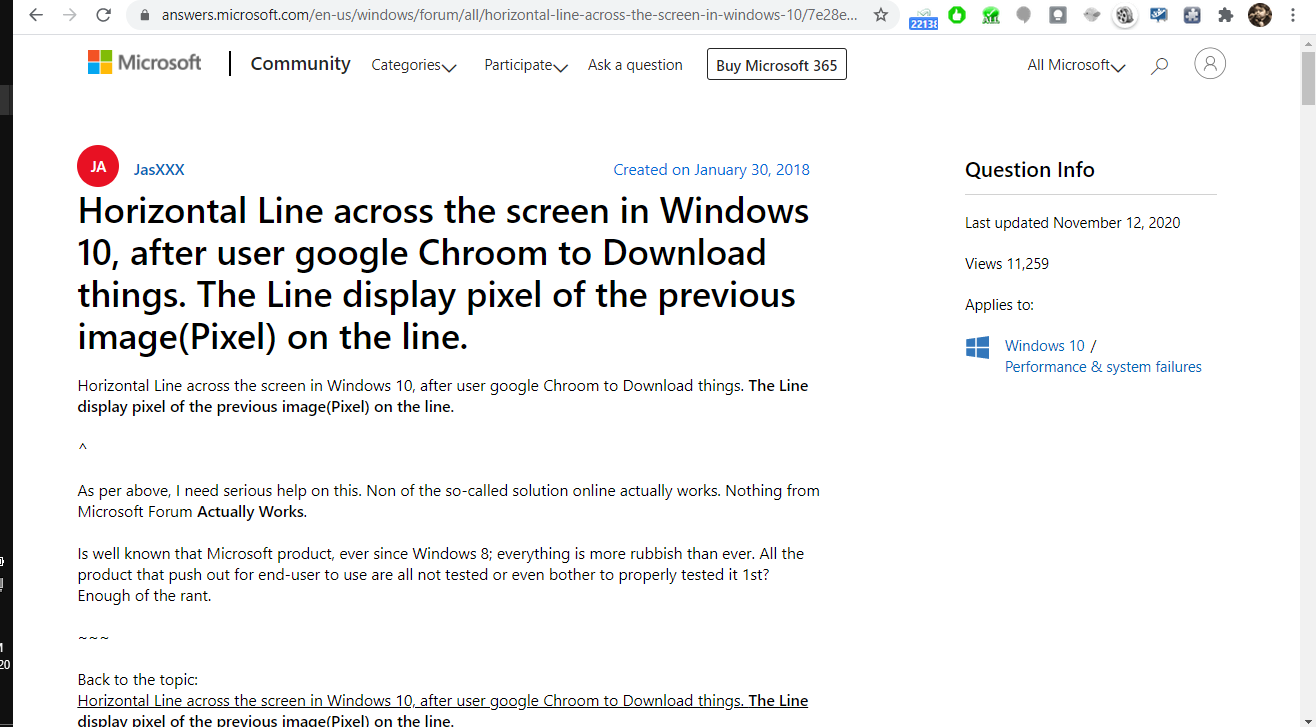1316x727 pixels.
Task: Expand the All Microsoft dropdown
Action: 1076,65
